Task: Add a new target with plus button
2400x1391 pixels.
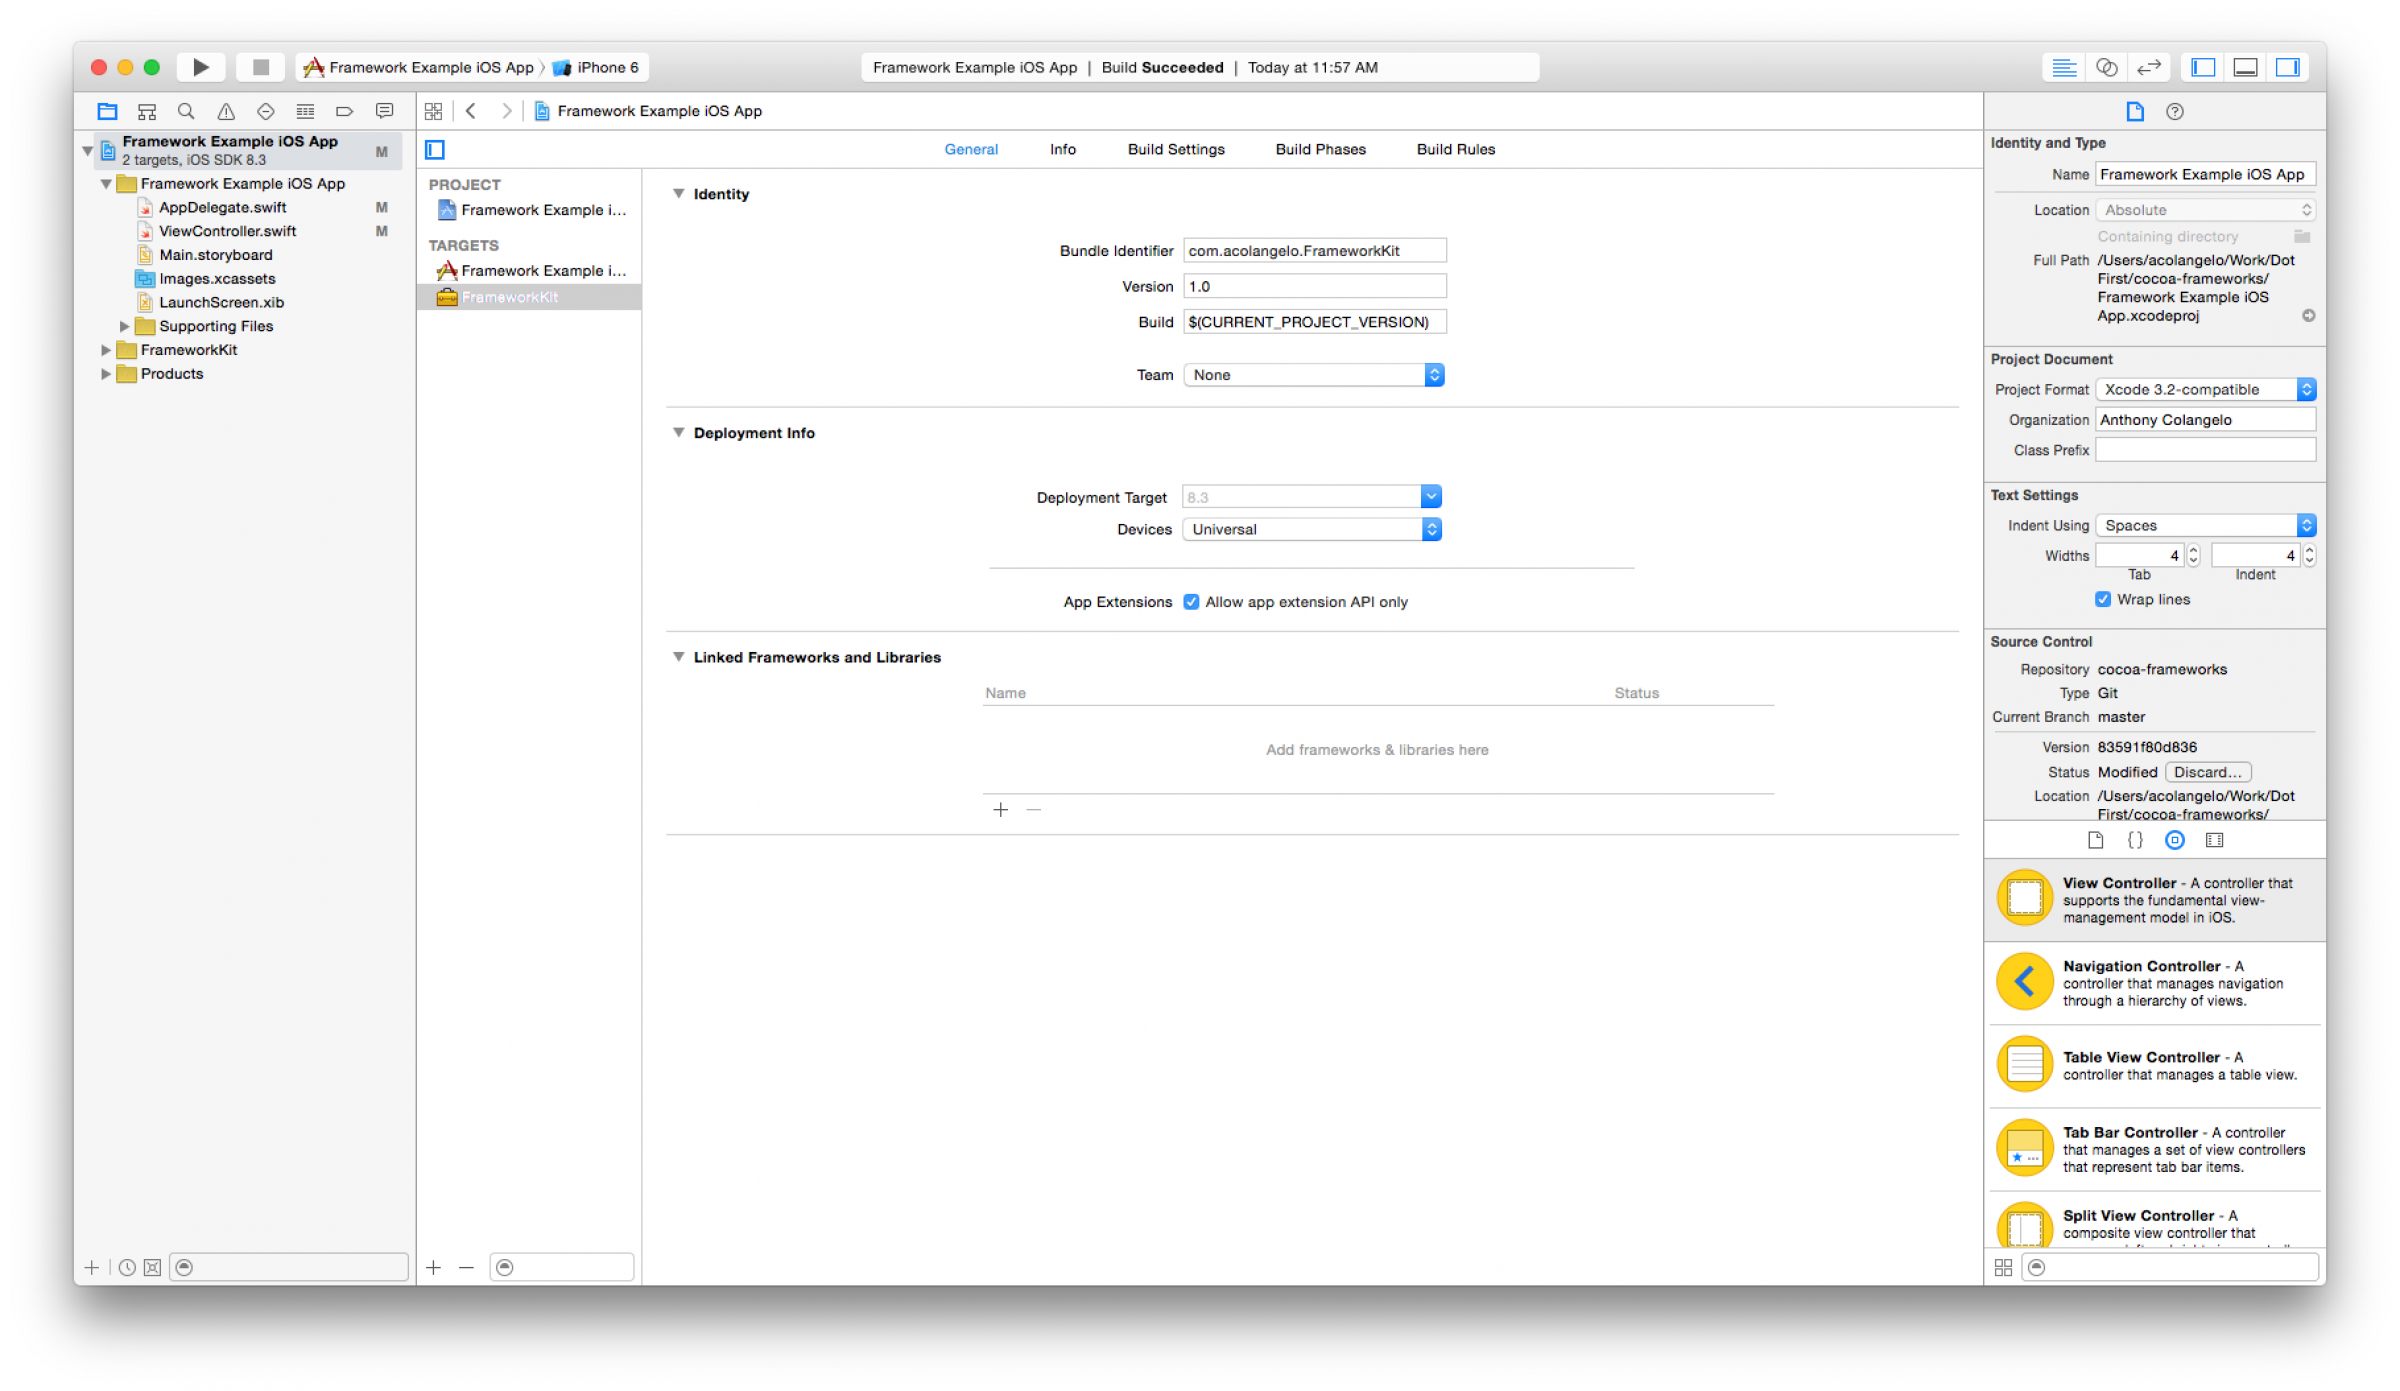Action: [x=433, y=1267]
